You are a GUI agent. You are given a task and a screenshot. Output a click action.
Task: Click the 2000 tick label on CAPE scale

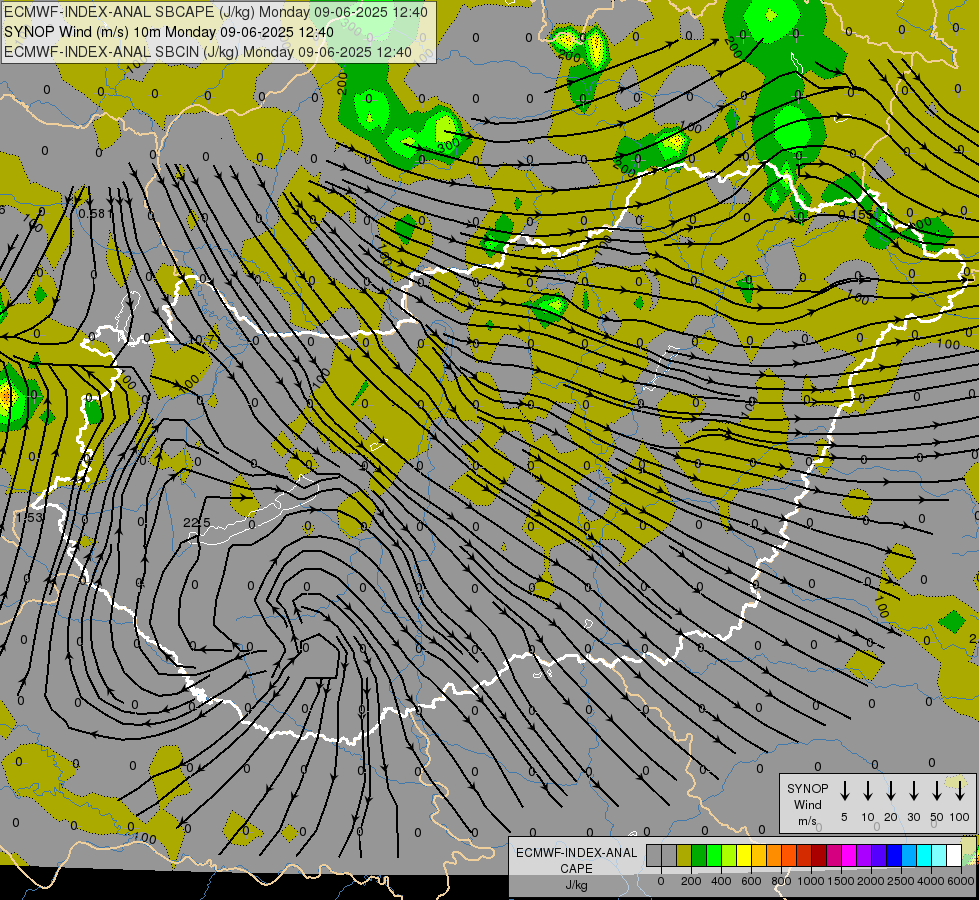point(871,881)
